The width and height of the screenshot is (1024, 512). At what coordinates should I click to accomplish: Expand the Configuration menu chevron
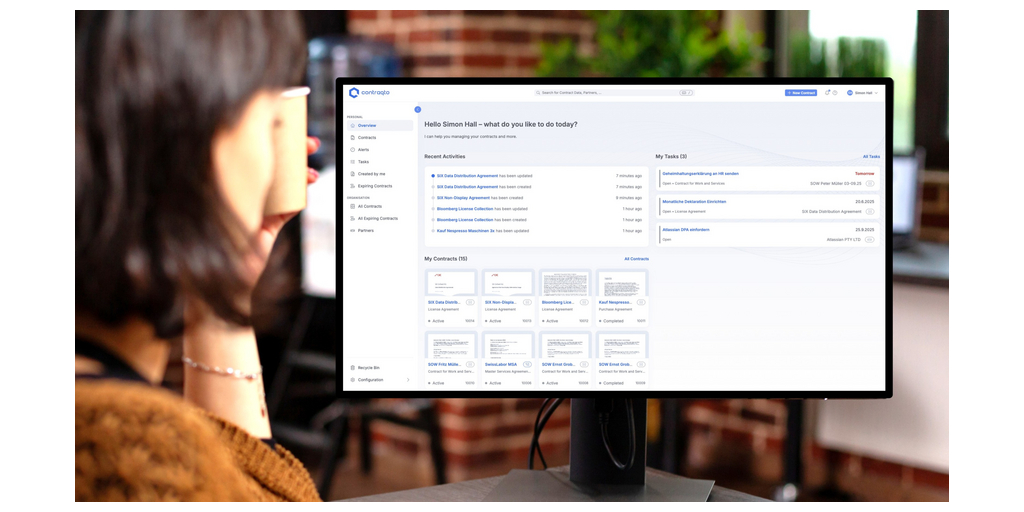pyautogui.click(x=407, y=380)
